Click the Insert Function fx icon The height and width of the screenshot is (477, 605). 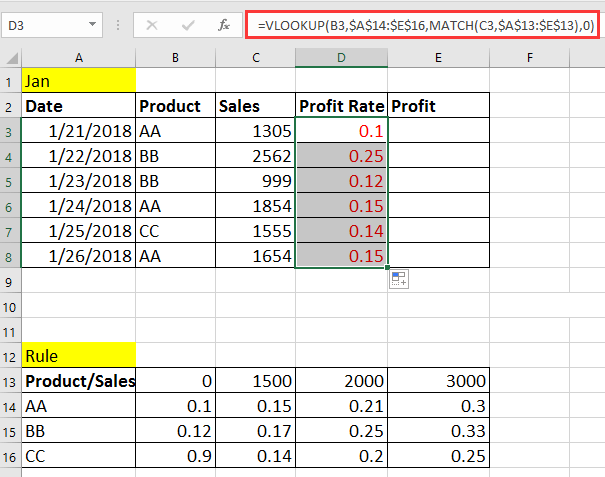(223, 25)
